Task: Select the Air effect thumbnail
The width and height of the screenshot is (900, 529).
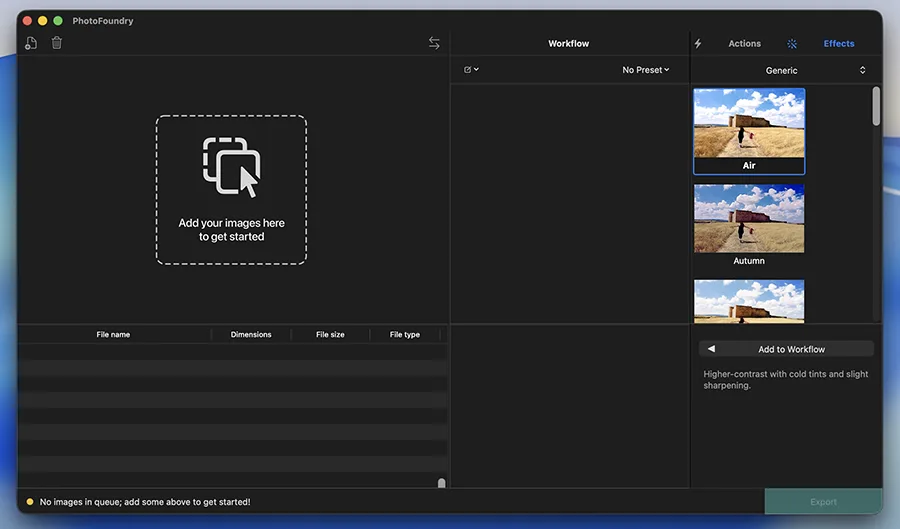Action: (749, 131)
